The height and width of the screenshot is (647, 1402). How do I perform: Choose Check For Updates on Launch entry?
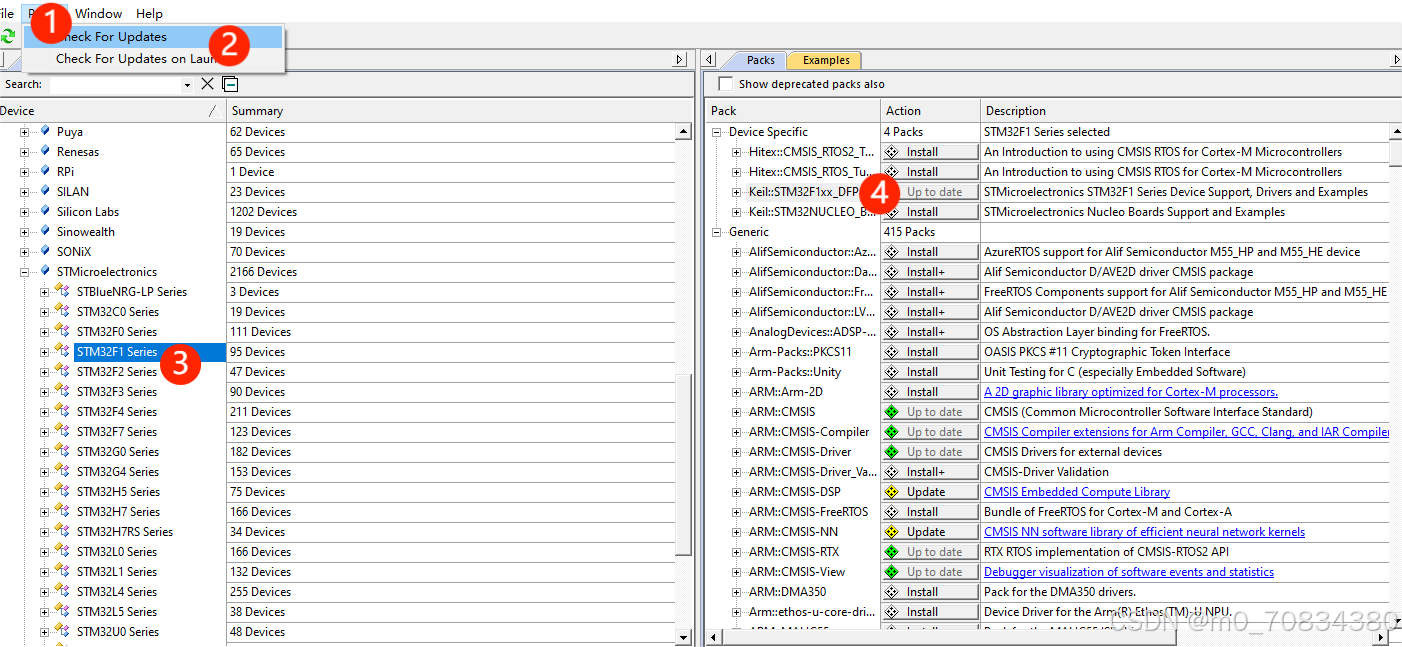[154, 59]
